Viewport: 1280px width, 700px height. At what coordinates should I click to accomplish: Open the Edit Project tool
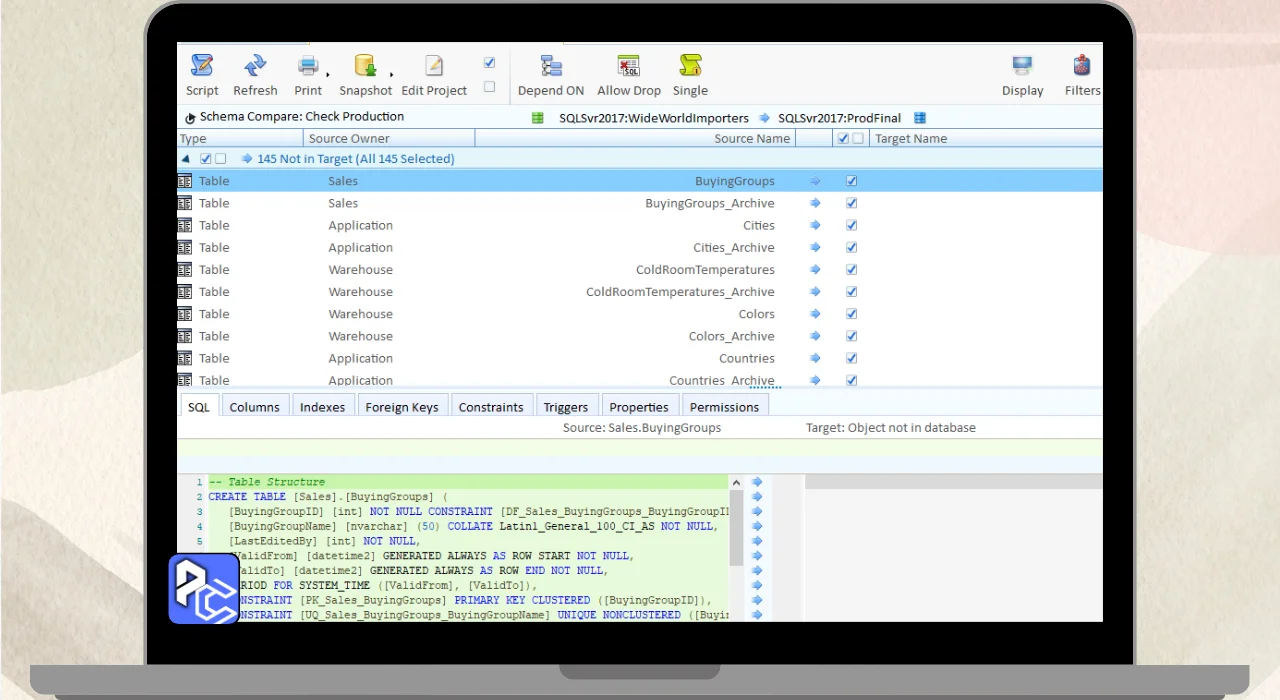434,67
